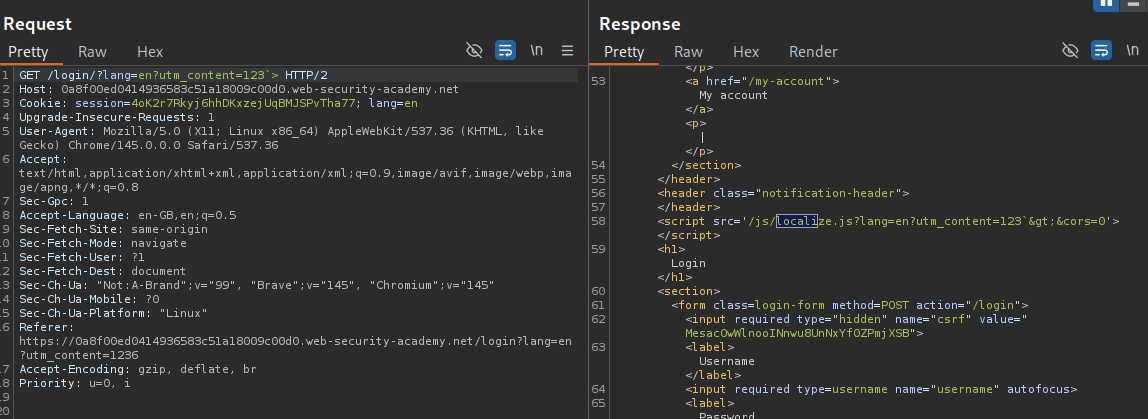The image size is (1148, 419).
Task: Open the Request panel hamburger options menu
Action: (x=567, y=51)
